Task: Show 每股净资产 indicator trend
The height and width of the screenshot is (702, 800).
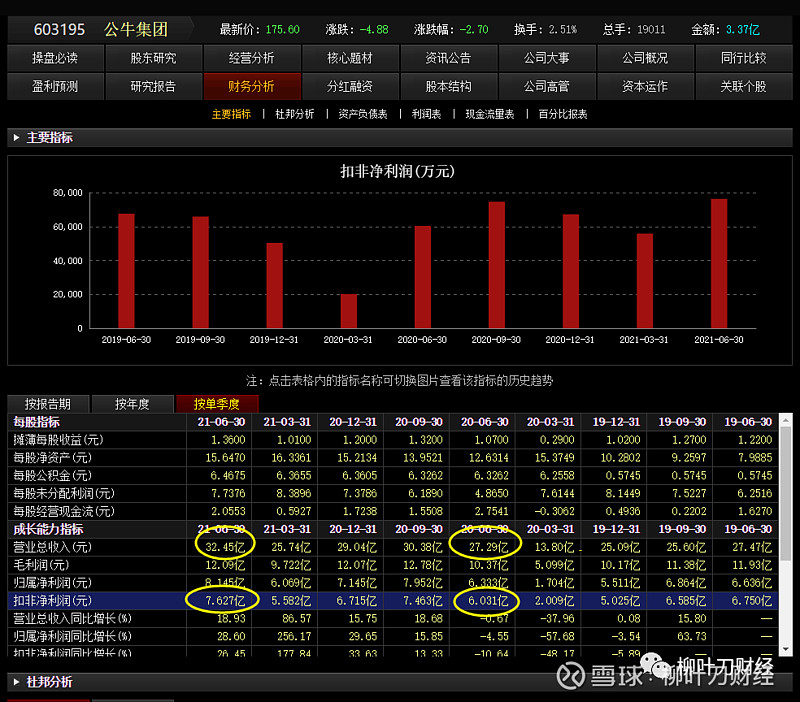Action: [x=53, y=458]
